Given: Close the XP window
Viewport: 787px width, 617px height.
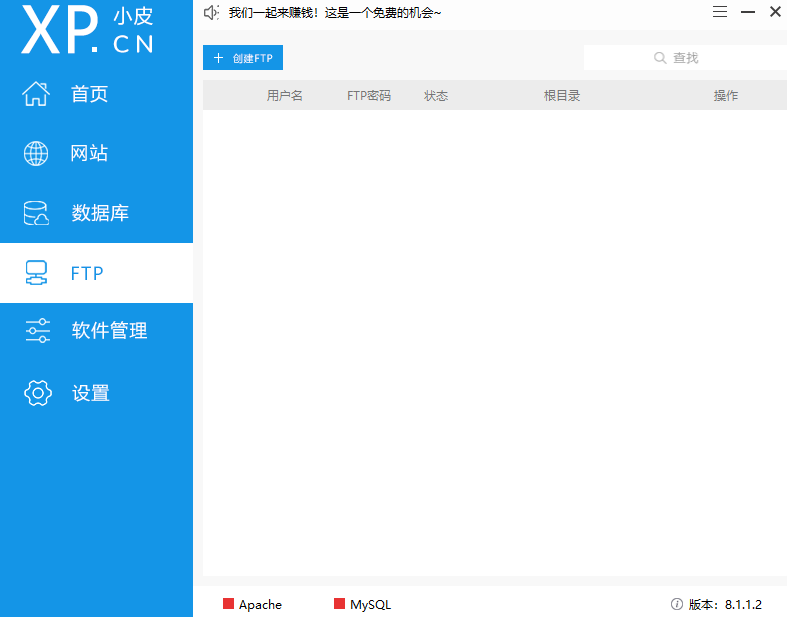Looking at the screenshot, I should click(x=775, y=12).
